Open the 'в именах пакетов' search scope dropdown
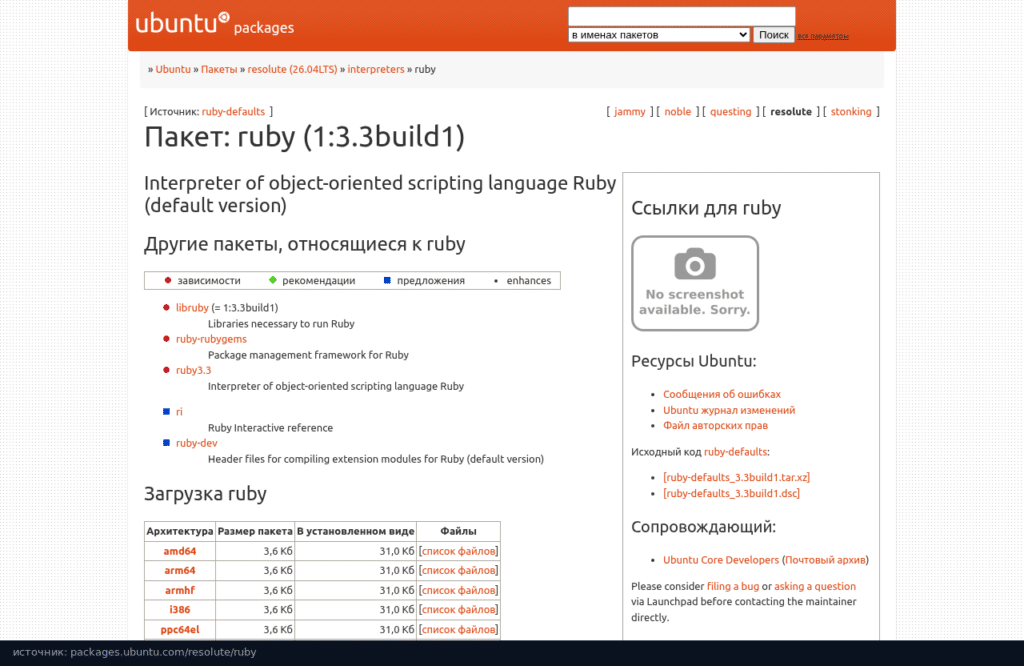 [659, 35]
